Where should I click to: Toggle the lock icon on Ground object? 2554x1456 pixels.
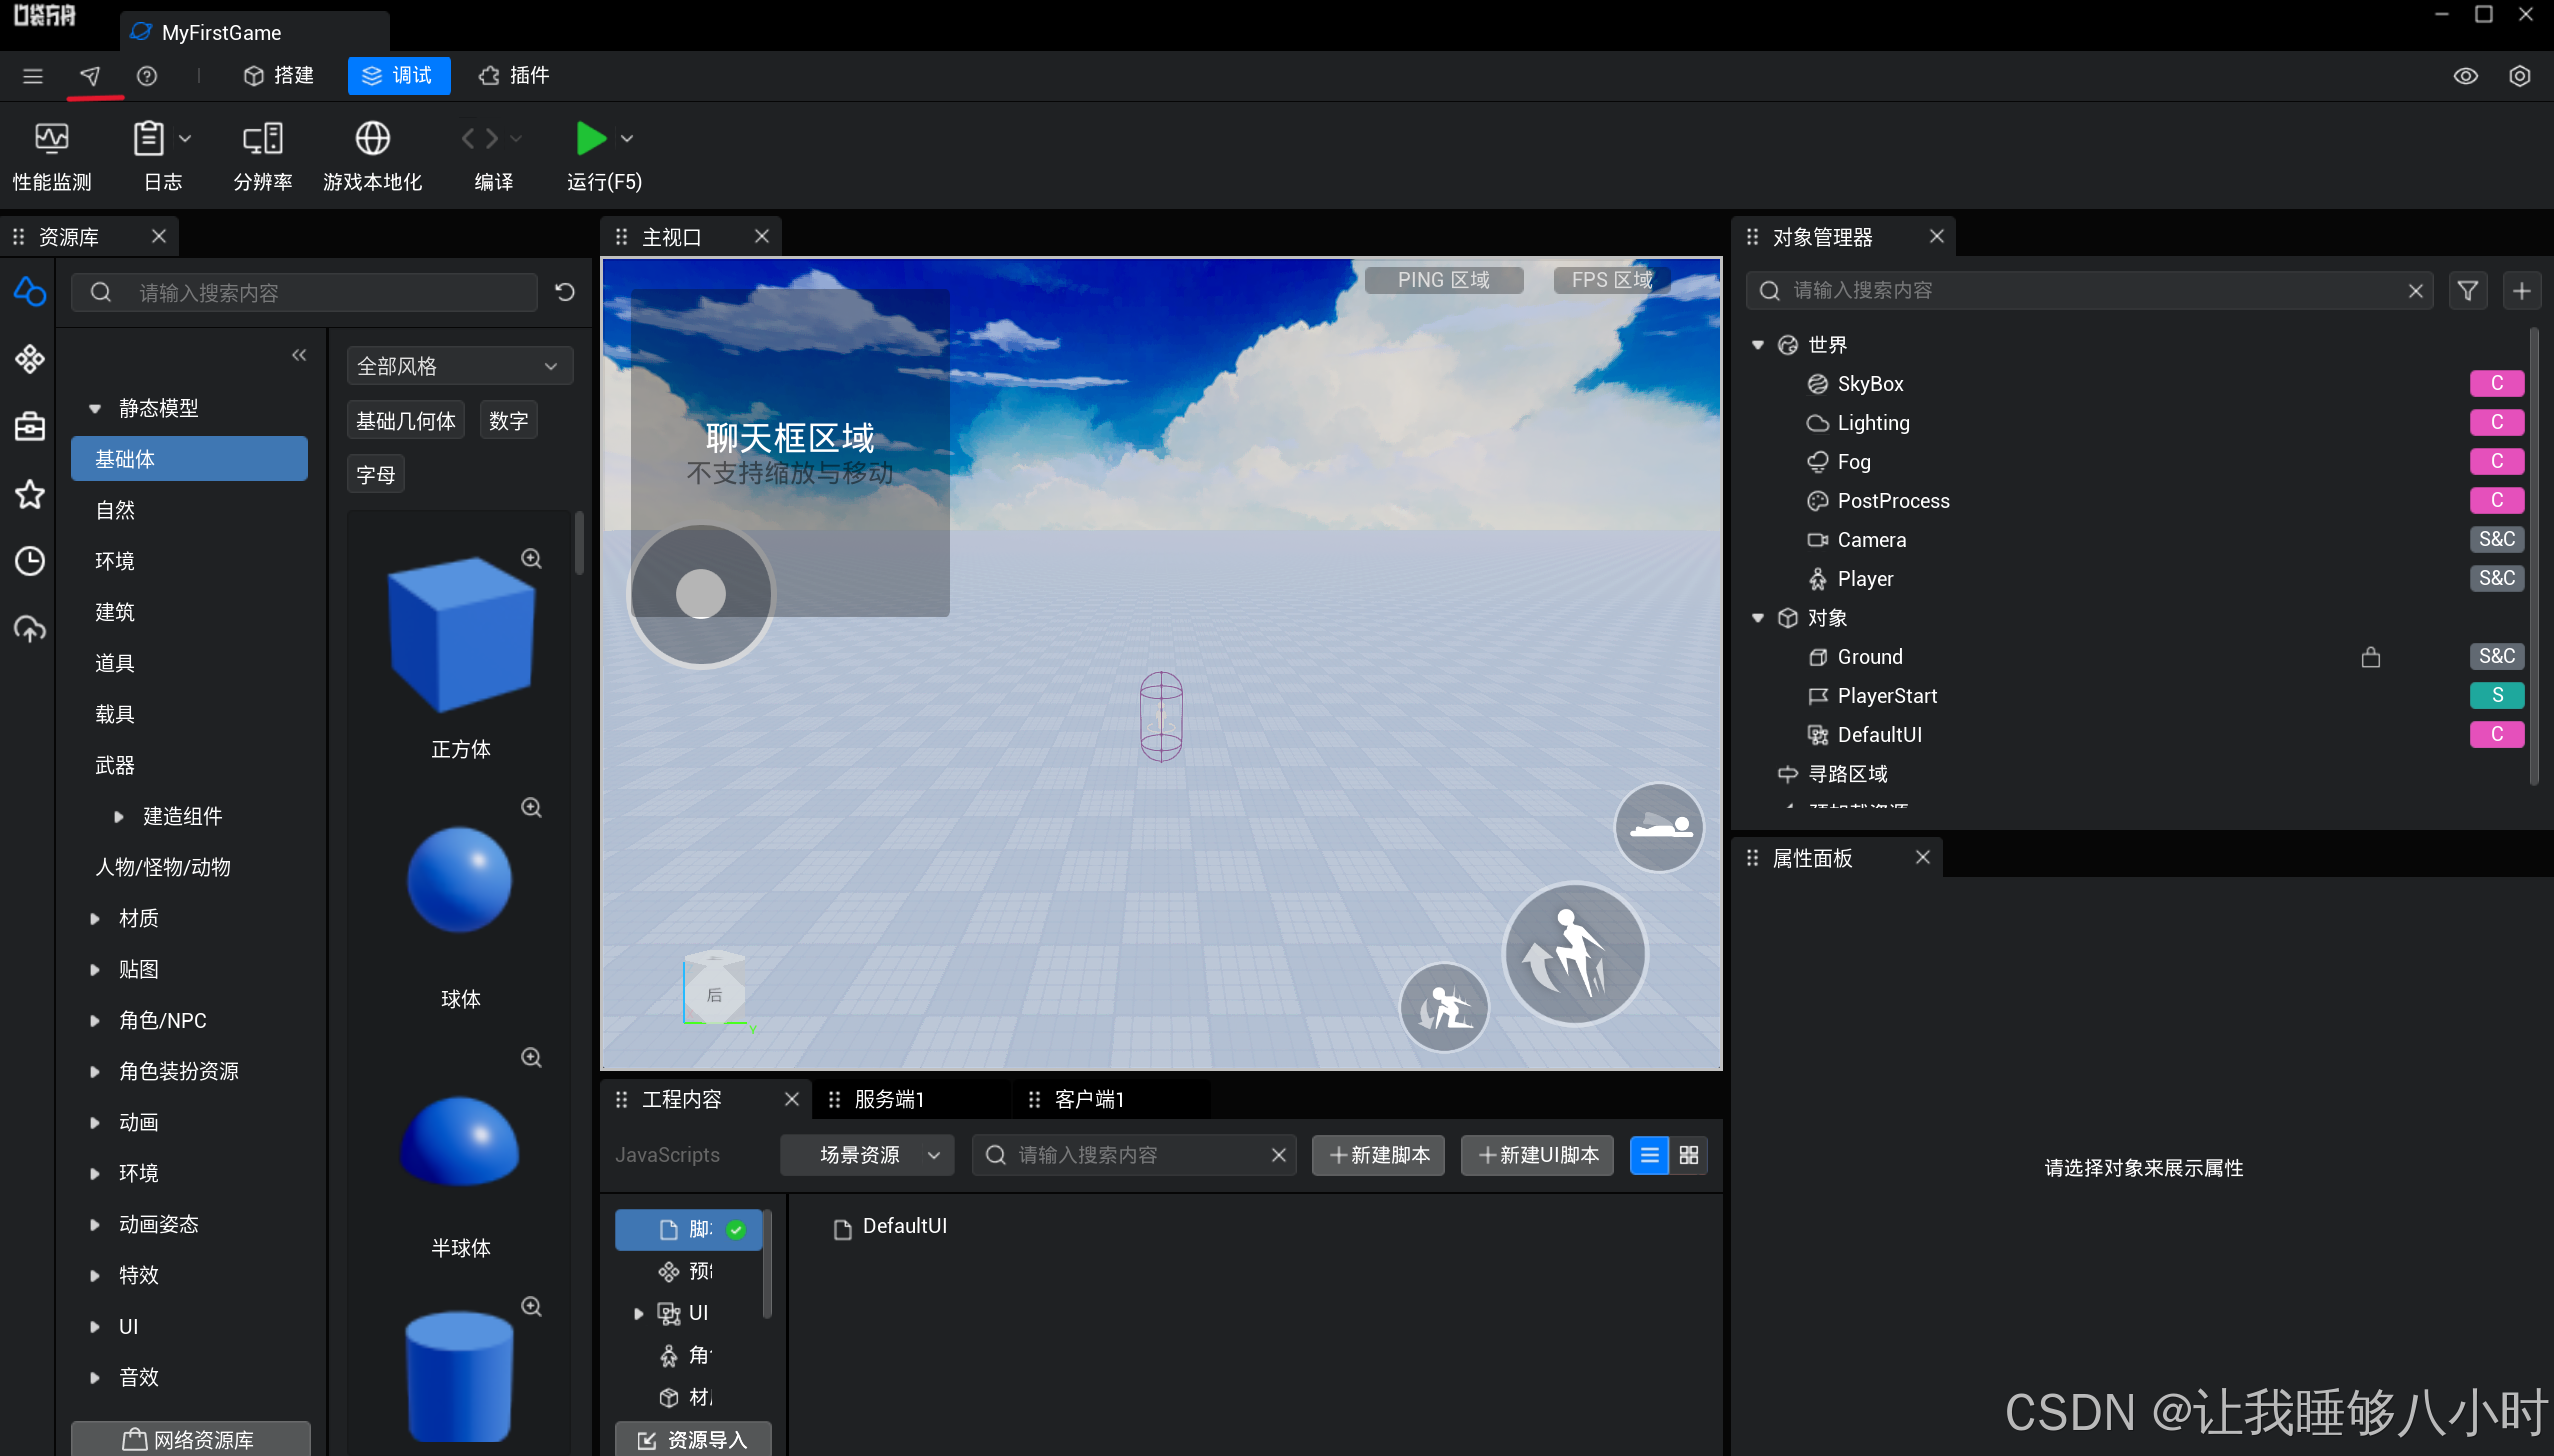click(x=2370, y=657)
